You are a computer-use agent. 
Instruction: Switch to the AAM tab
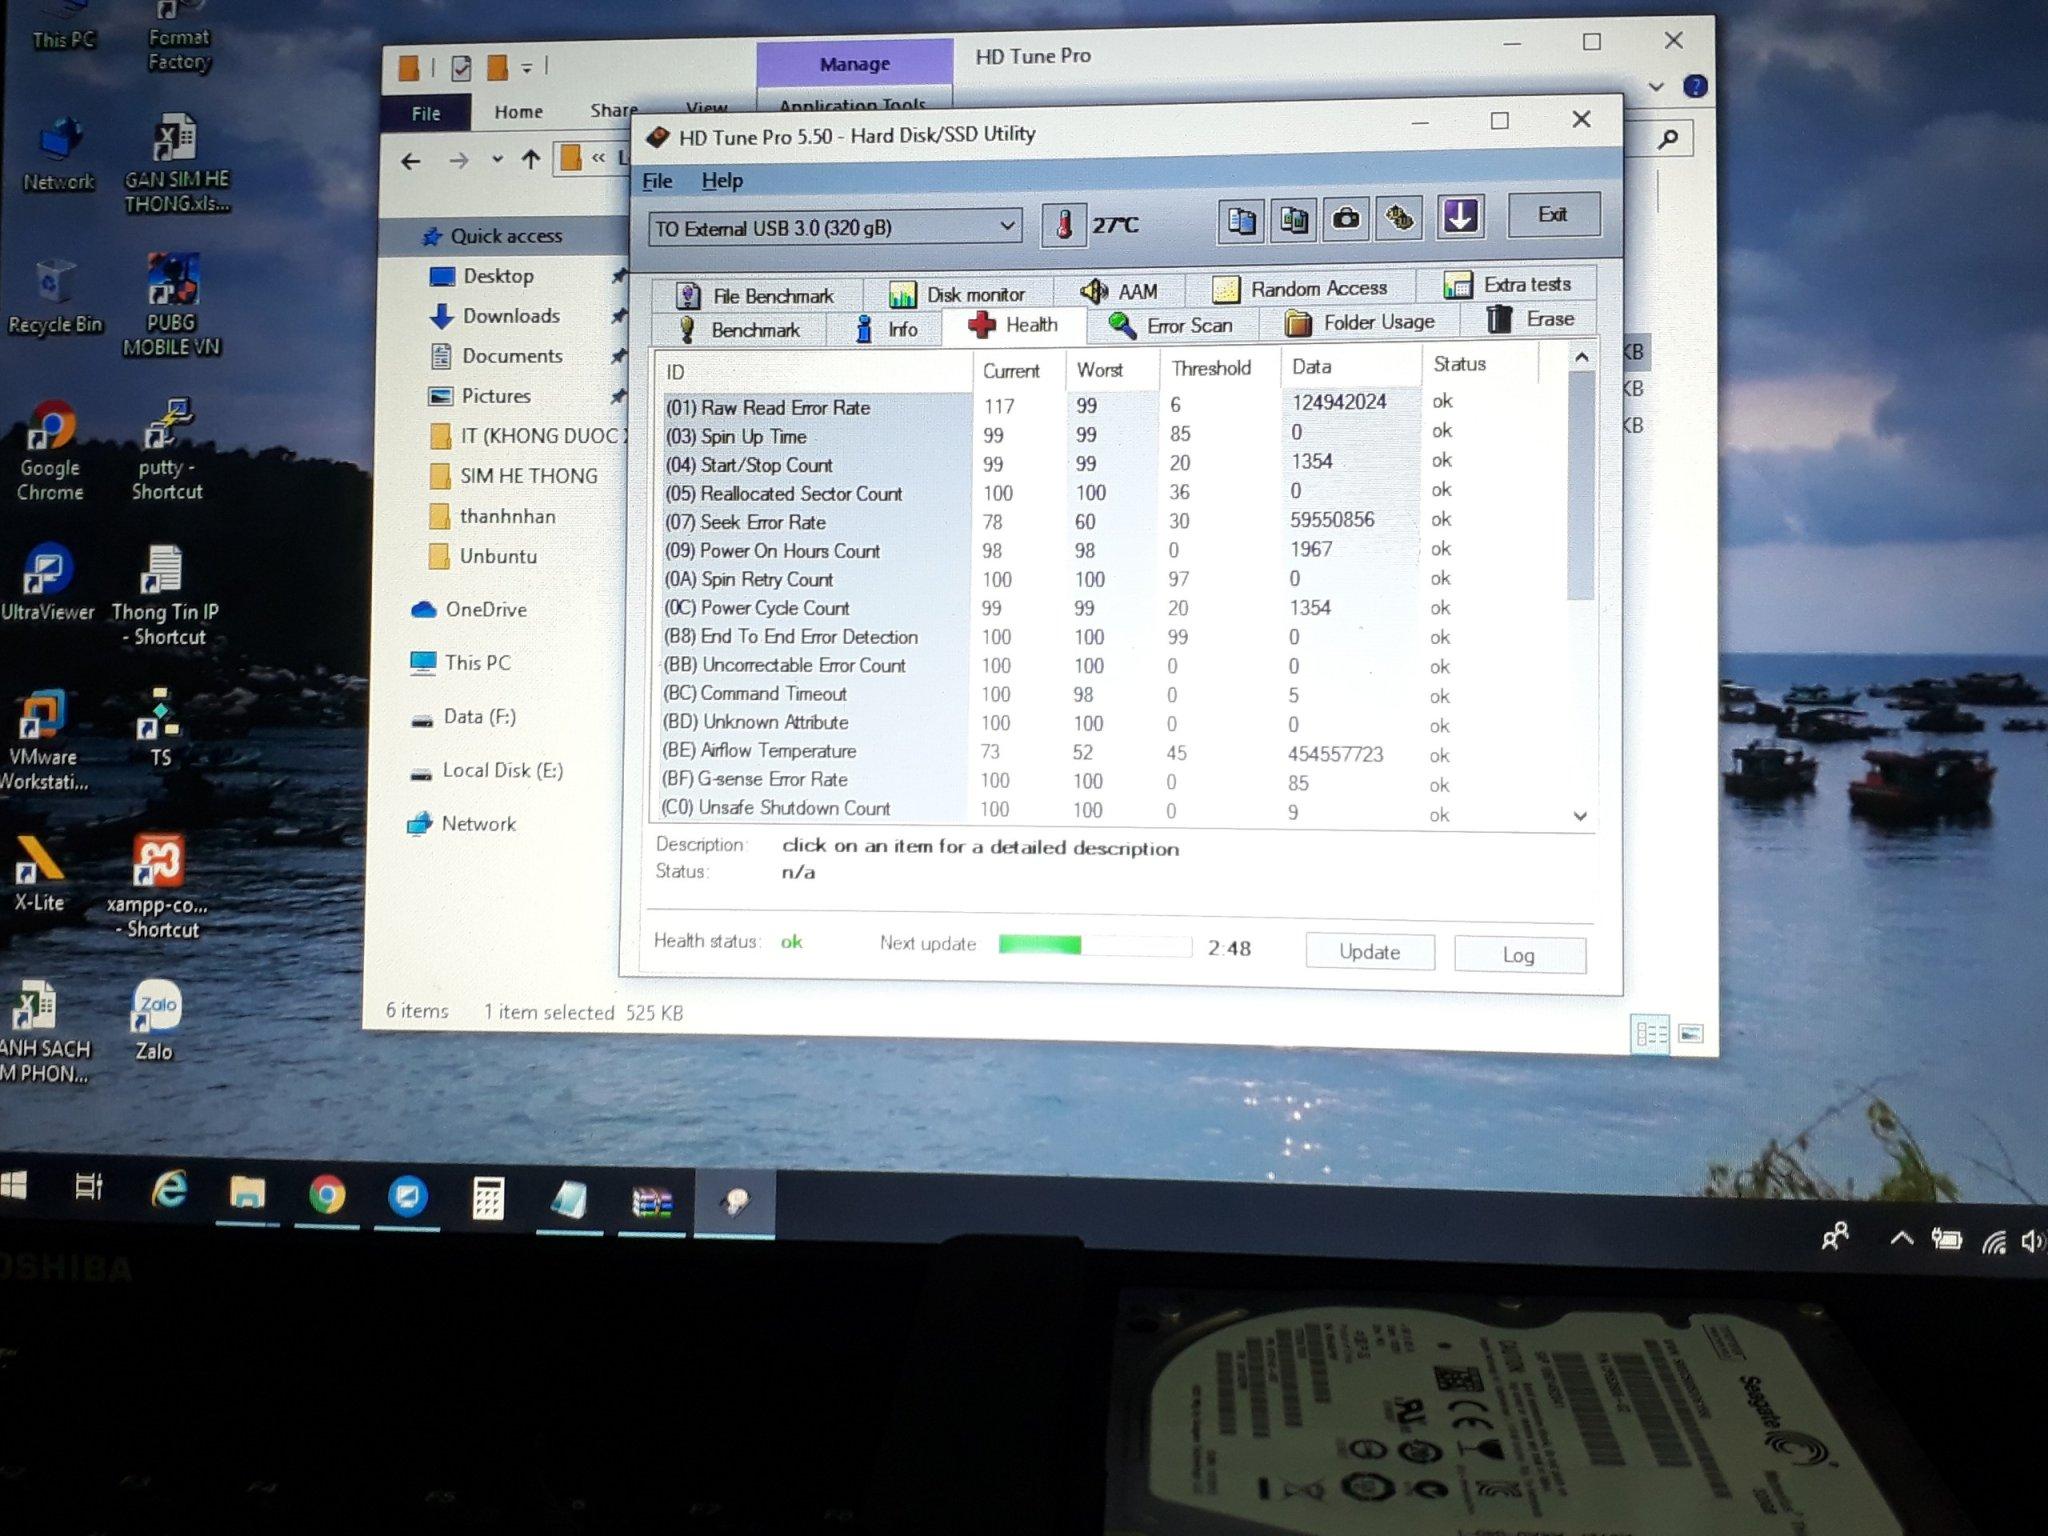click(1120, 291)
